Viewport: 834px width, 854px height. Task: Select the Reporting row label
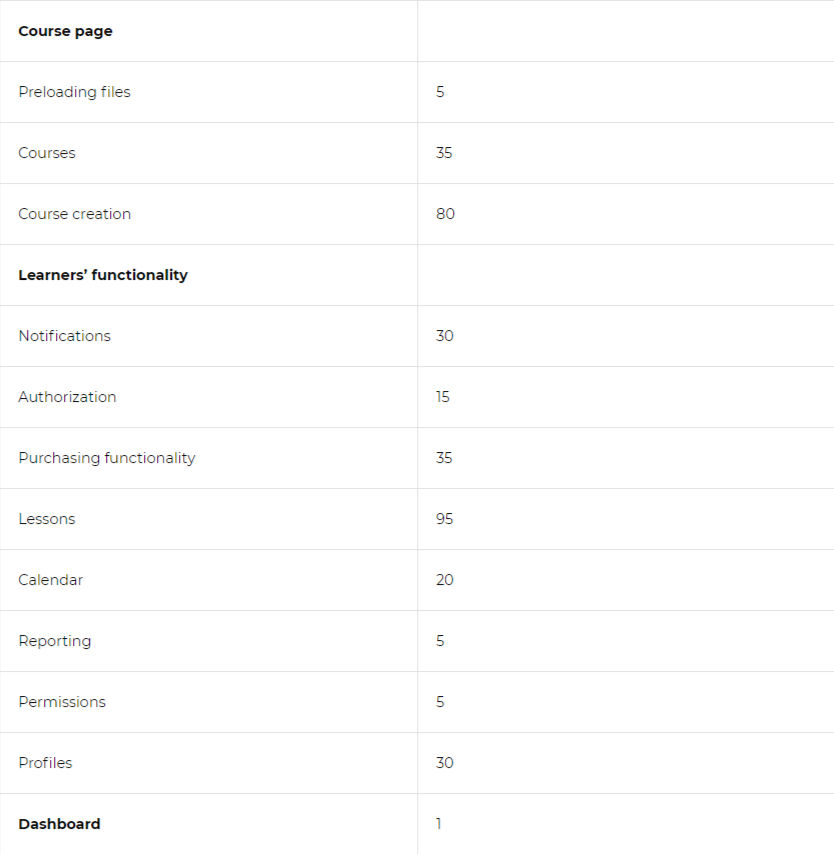click(x=54, y=641)
